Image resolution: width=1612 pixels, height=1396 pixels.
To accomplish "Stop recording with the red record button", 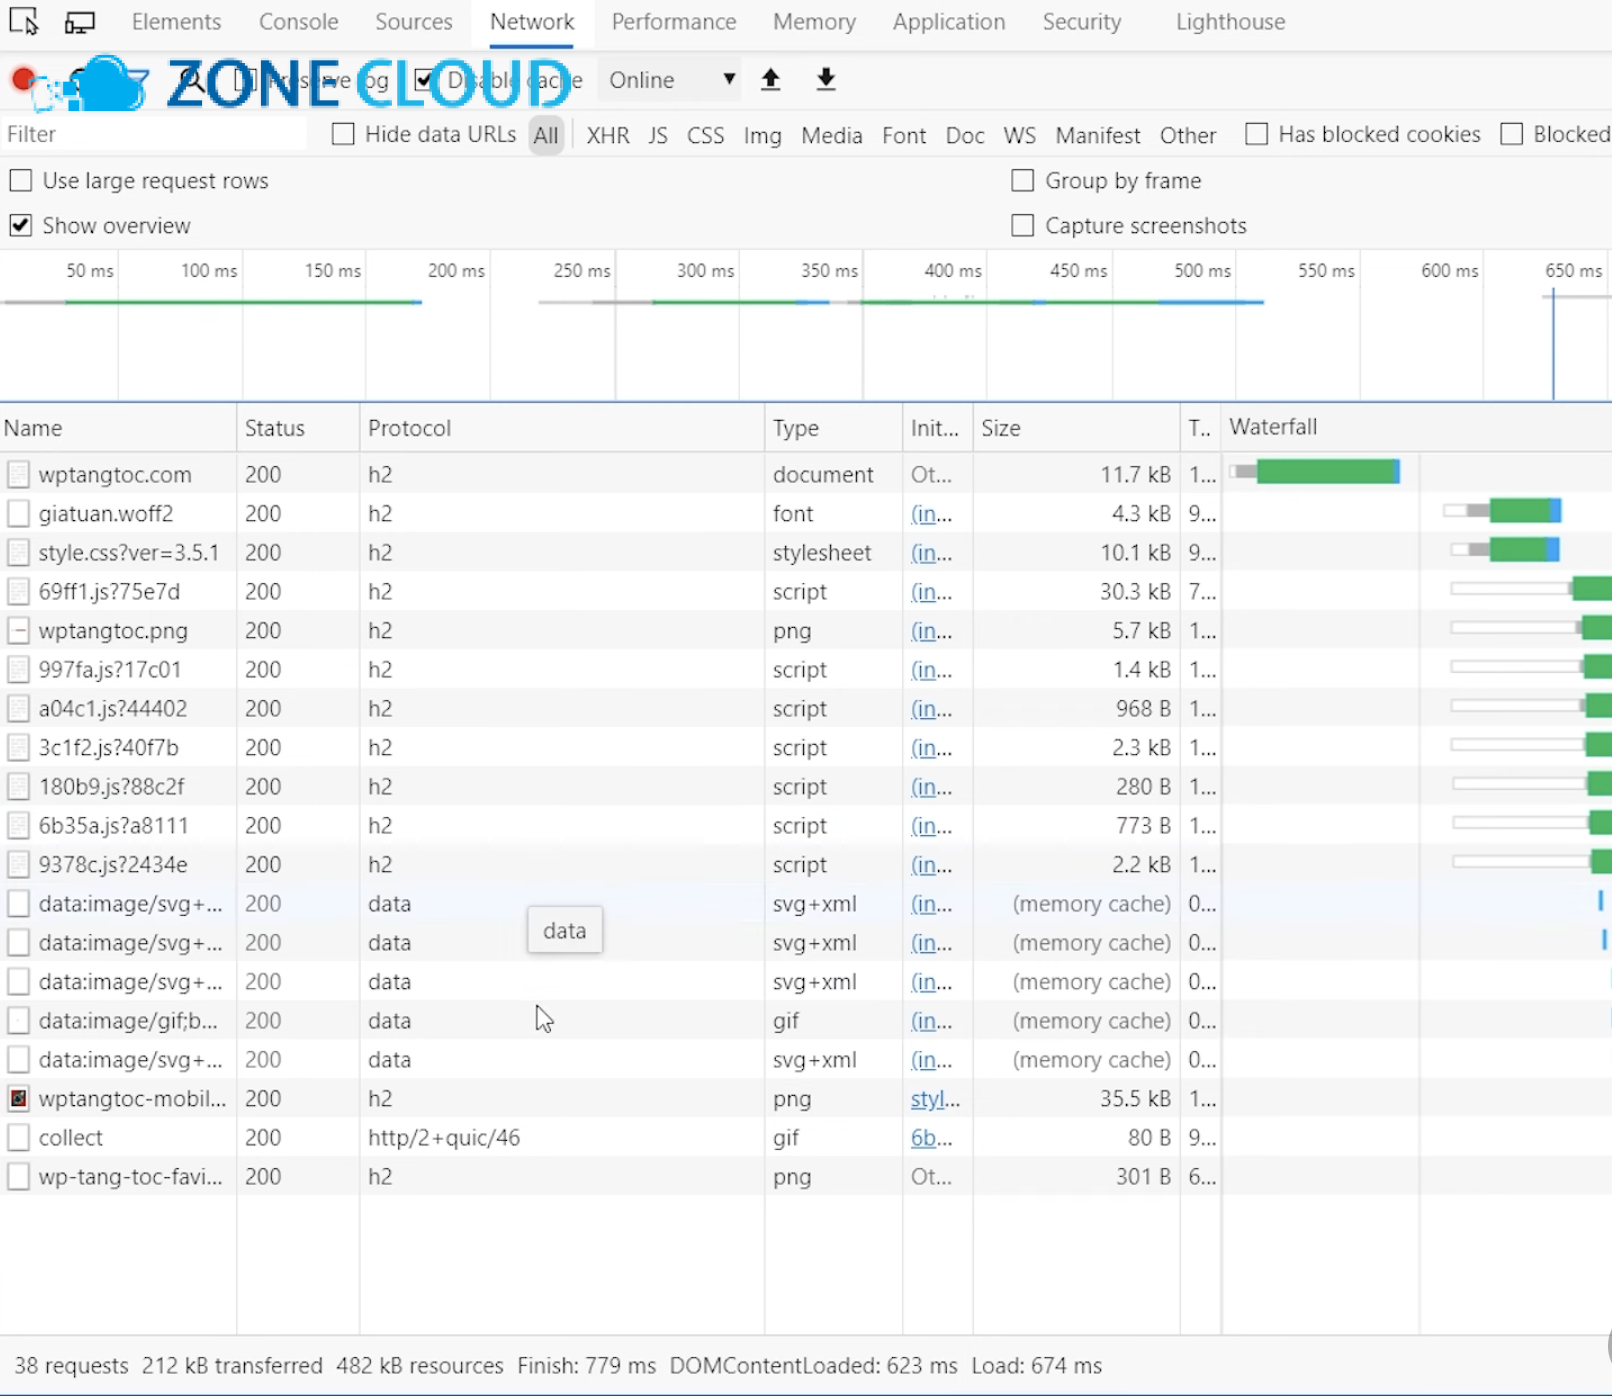I will (23, 78).
